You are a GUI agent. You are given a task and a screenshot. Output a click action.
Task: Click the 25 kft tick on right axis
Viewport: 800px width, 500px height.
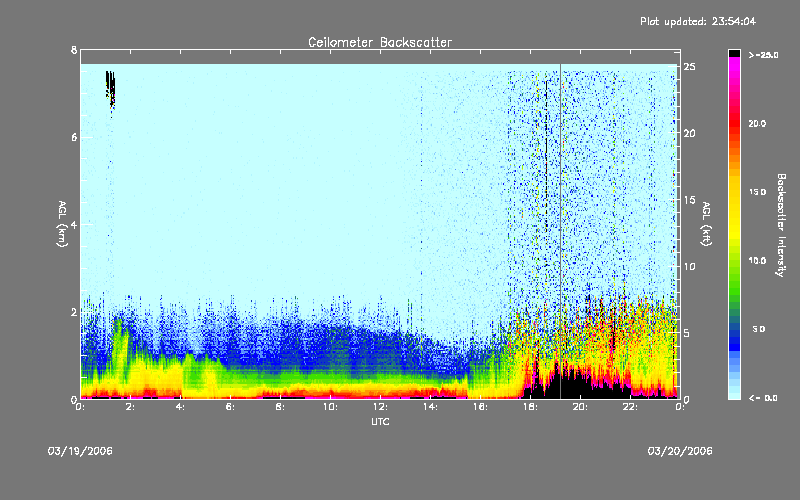click(688, 67)
